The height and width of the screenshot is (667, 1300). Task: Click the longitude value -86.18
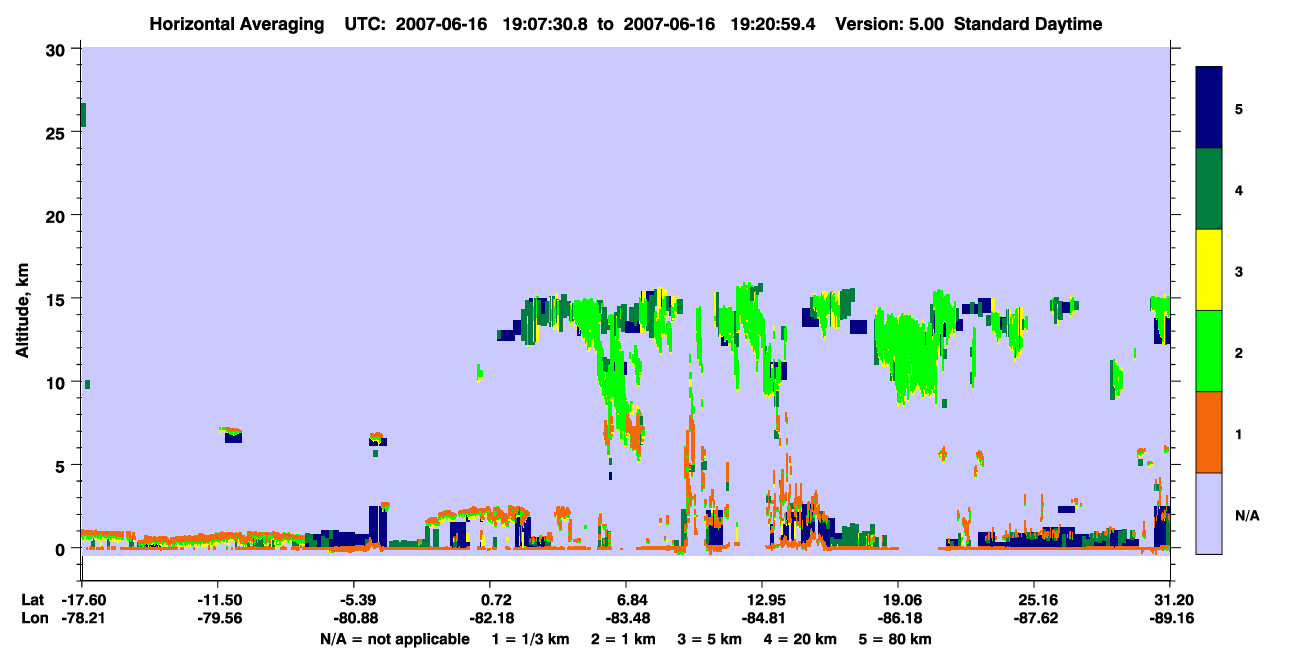tap(898, 619)
